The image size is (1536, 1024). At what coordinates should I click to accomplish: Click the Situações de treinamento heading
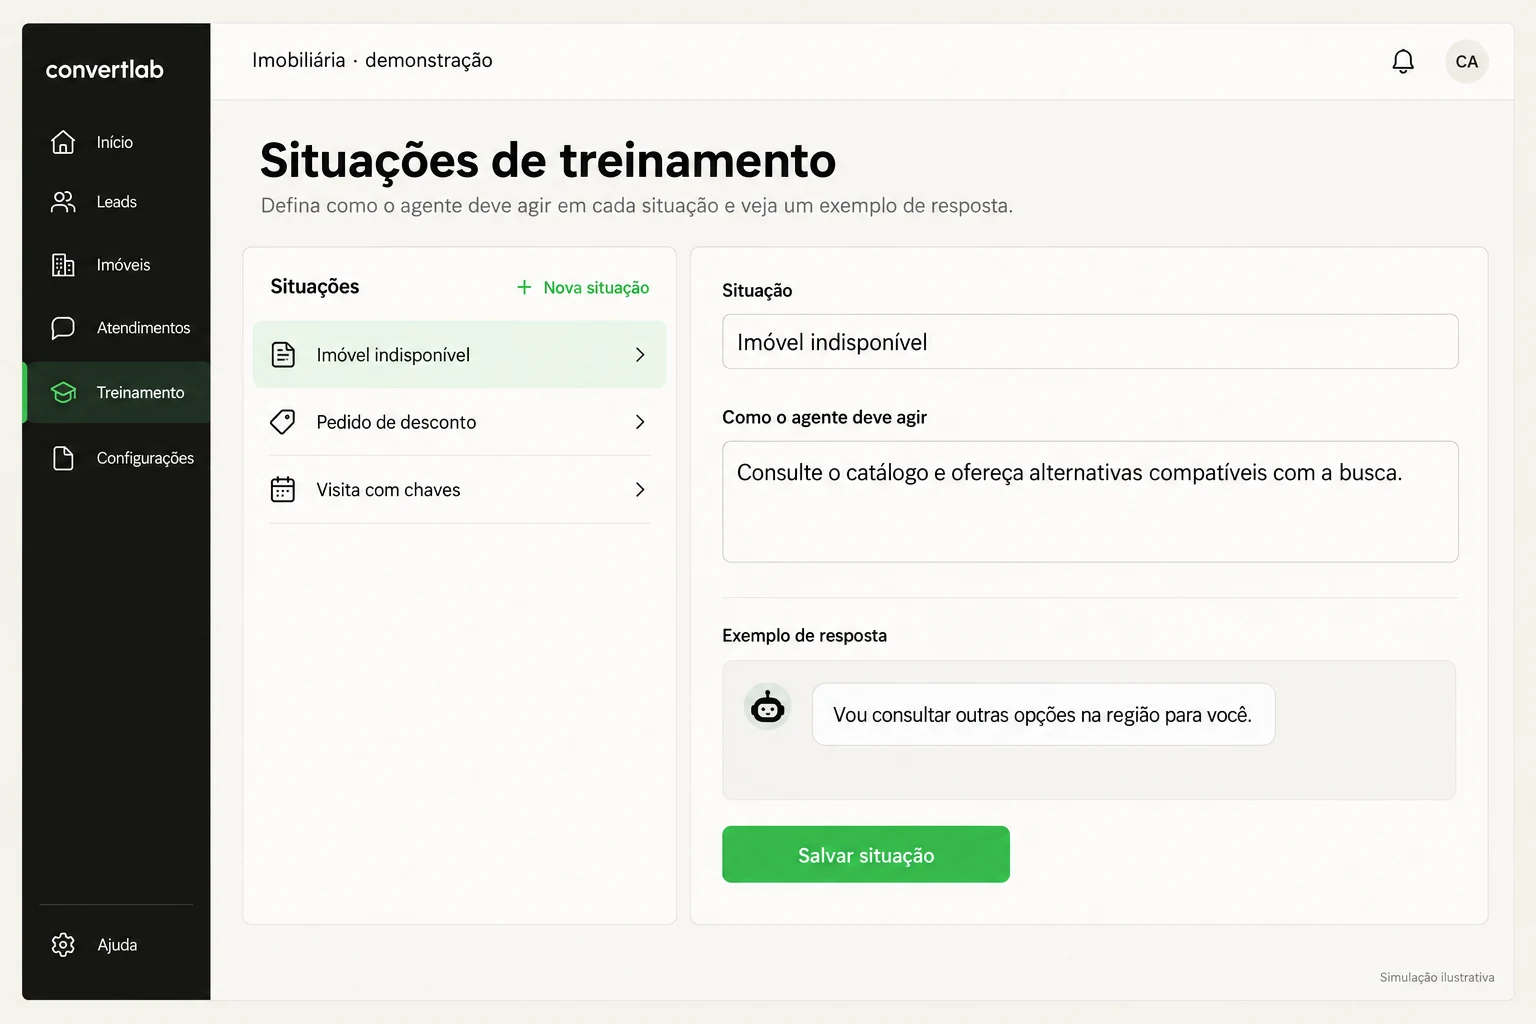pos(548,160)
